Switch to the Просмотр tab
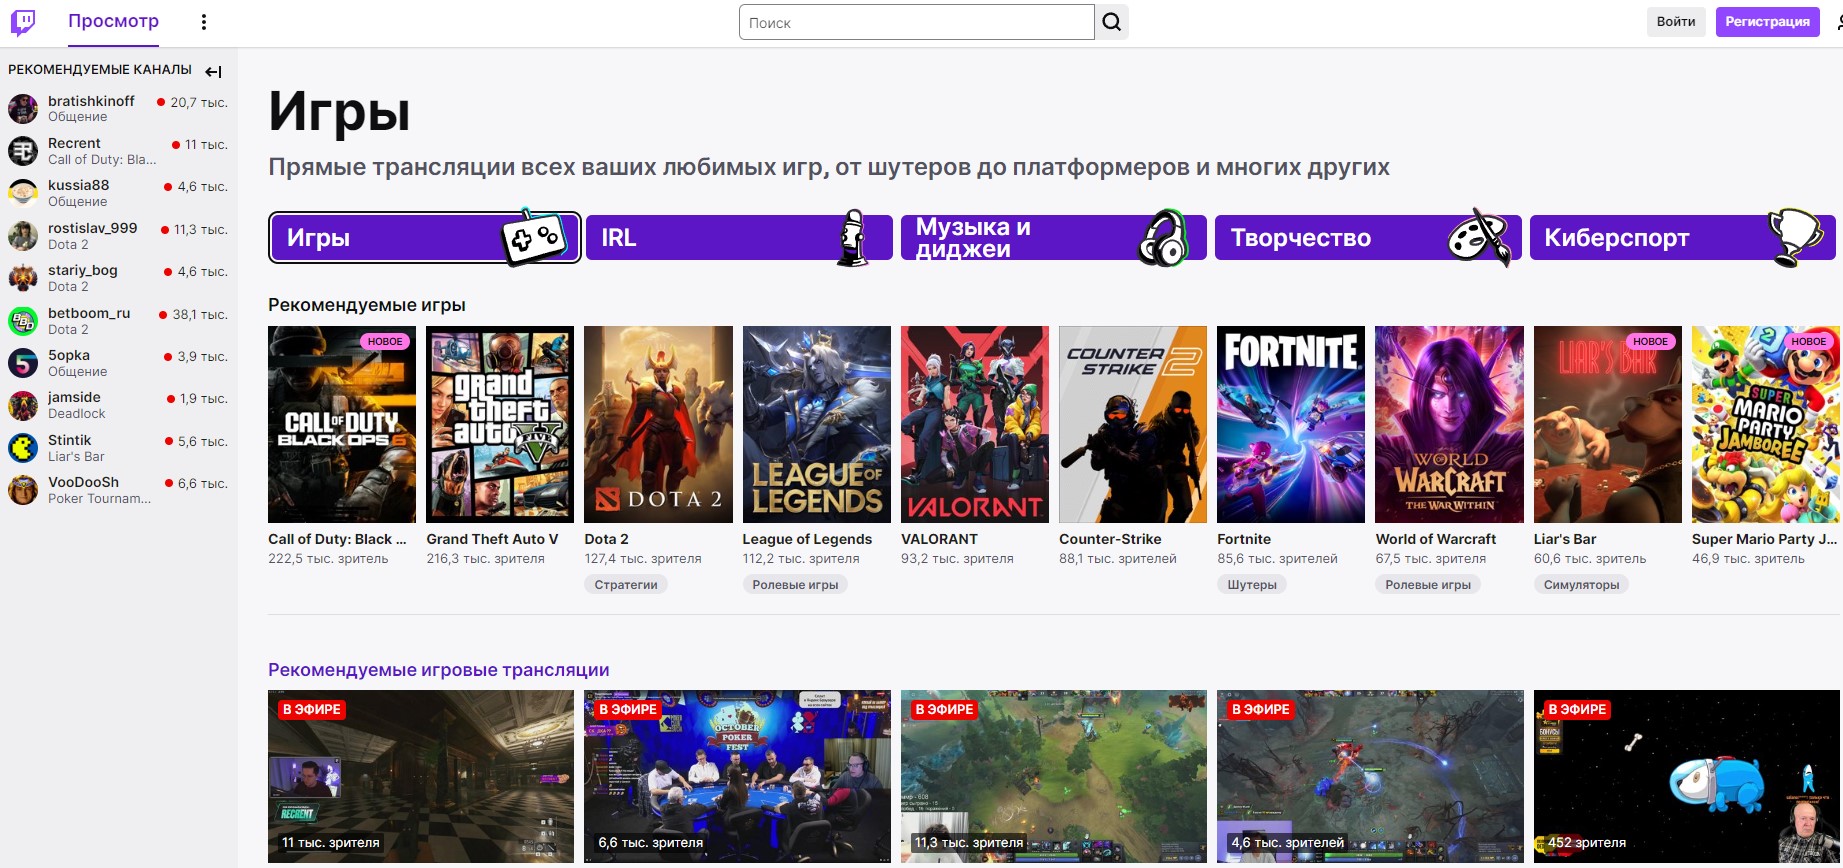 click(113, 21)
